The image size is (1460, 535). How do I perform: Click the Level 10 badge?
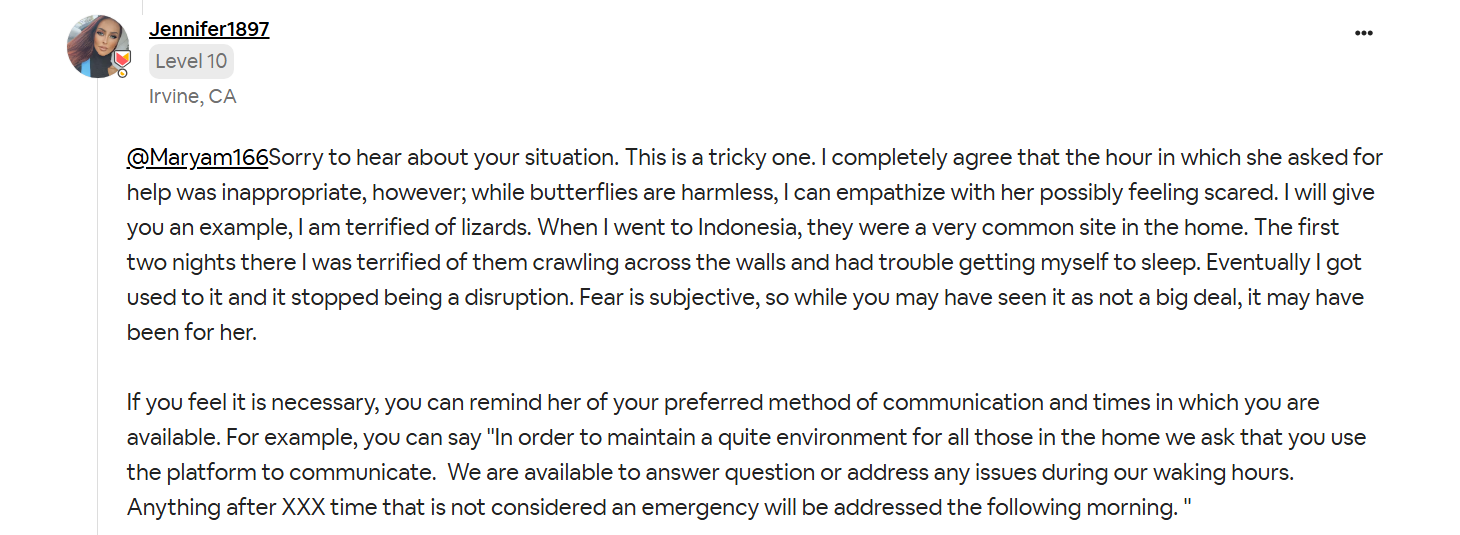(x=191, y=62)
